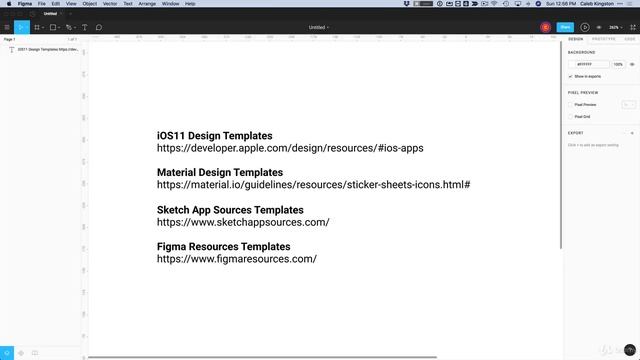Image resolution: width=640 pixels, height=360 pixels.
Task: Open the Edit menu
Action: click(x=56, y=4)
